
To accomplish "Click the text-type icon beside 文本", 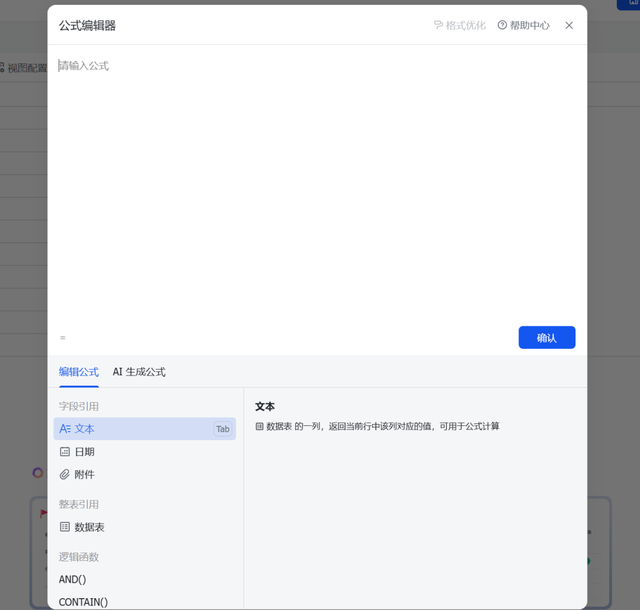I will click(x=65, y=429).
